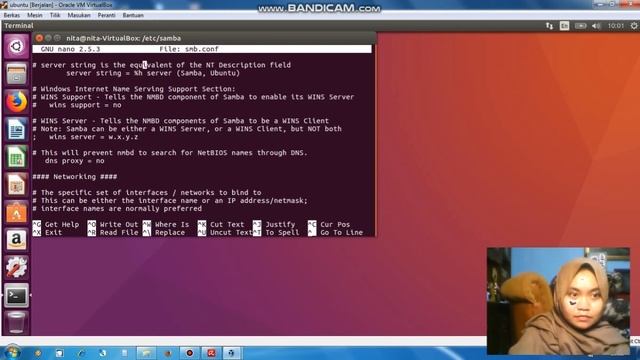The height and width of the screenshot is (360, 640).
Task: Click 'server string = %h server' line
Action: click(153, 73)
